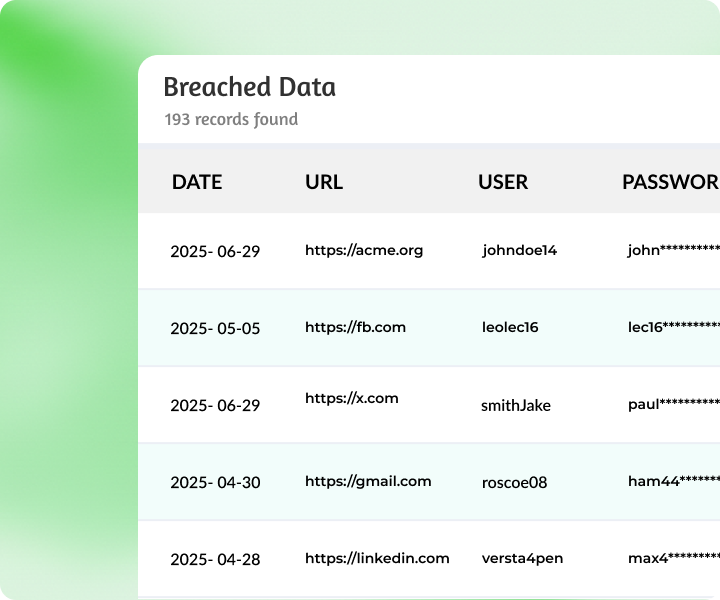The image size is (720, 600).
Task: Open the https://acme.org link
Action: tap(364, 250)
